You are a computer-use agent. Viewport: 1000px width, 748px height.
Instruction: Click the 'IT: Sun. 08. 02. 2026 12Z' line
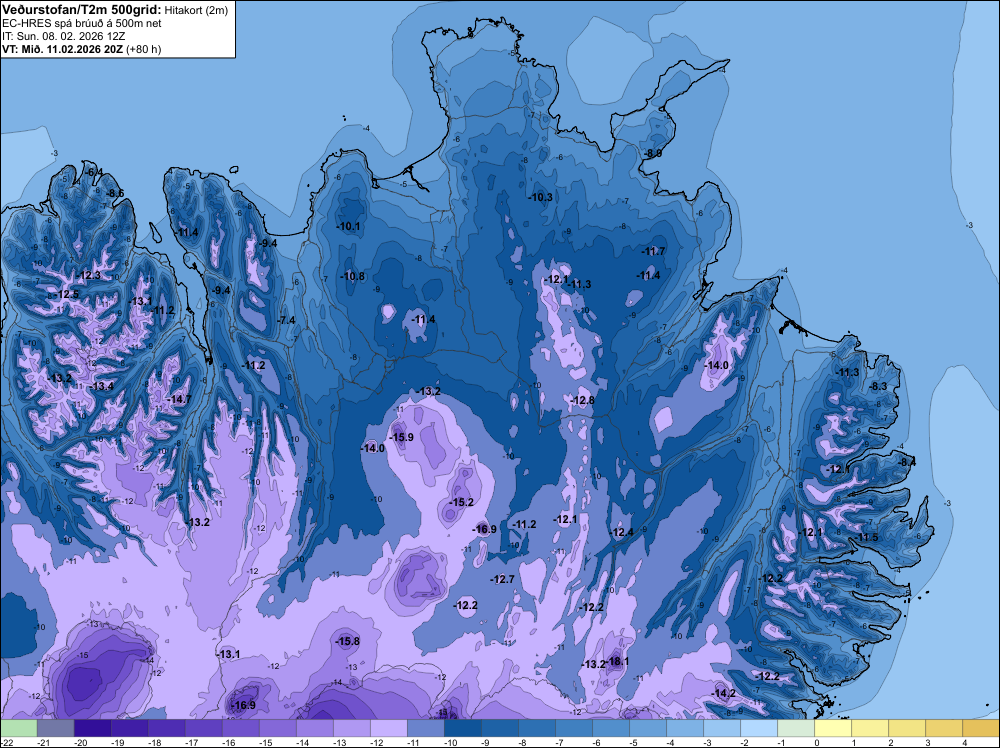pos(63,36)
